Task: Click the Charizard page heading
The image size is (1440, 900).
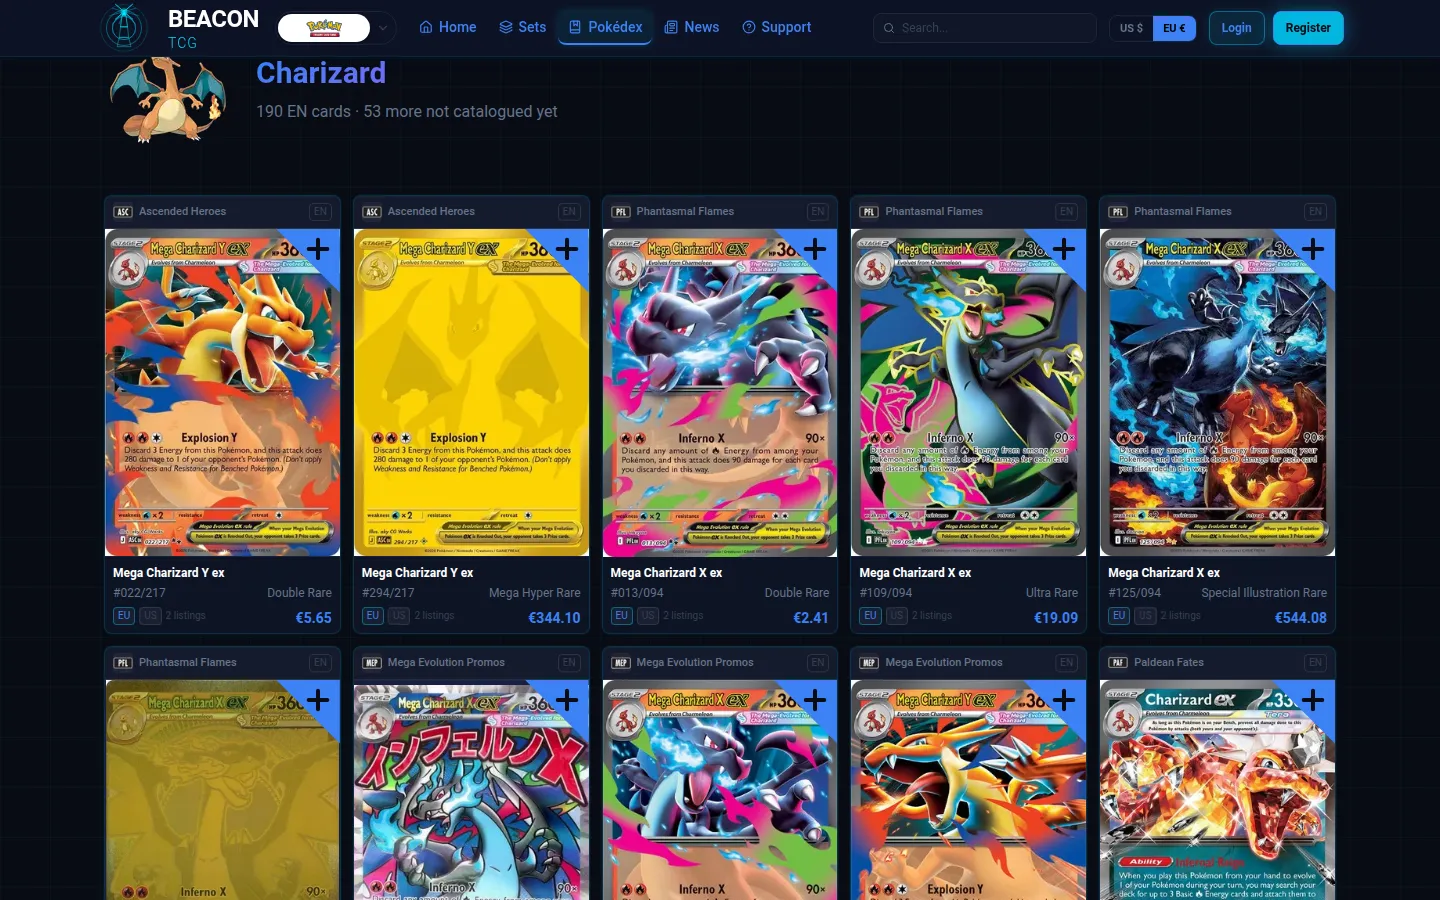Action: [x=321, y=73]
